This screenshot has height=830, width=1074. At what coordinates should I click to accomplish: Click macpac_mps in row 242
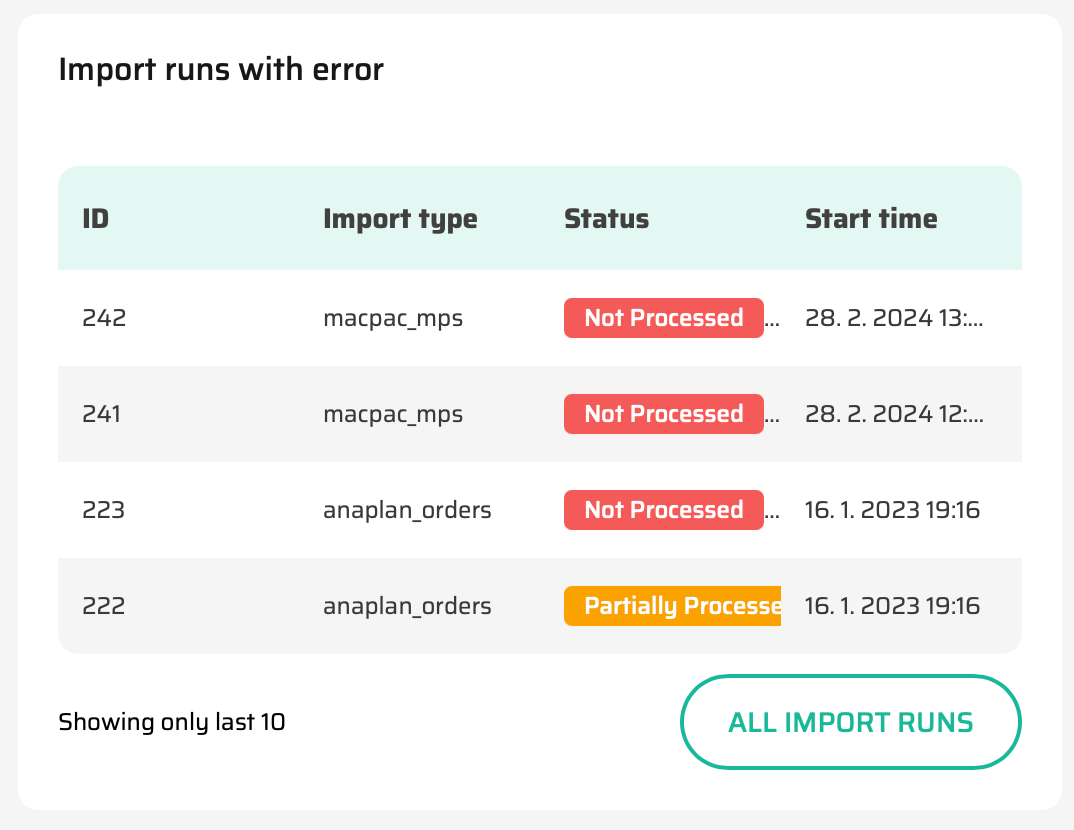click(393, 318)
